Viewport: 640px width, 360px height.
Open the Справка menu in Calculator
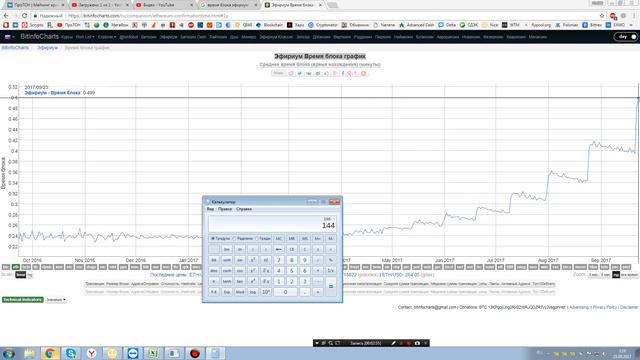pyautogui.click(x=244, y=209)
